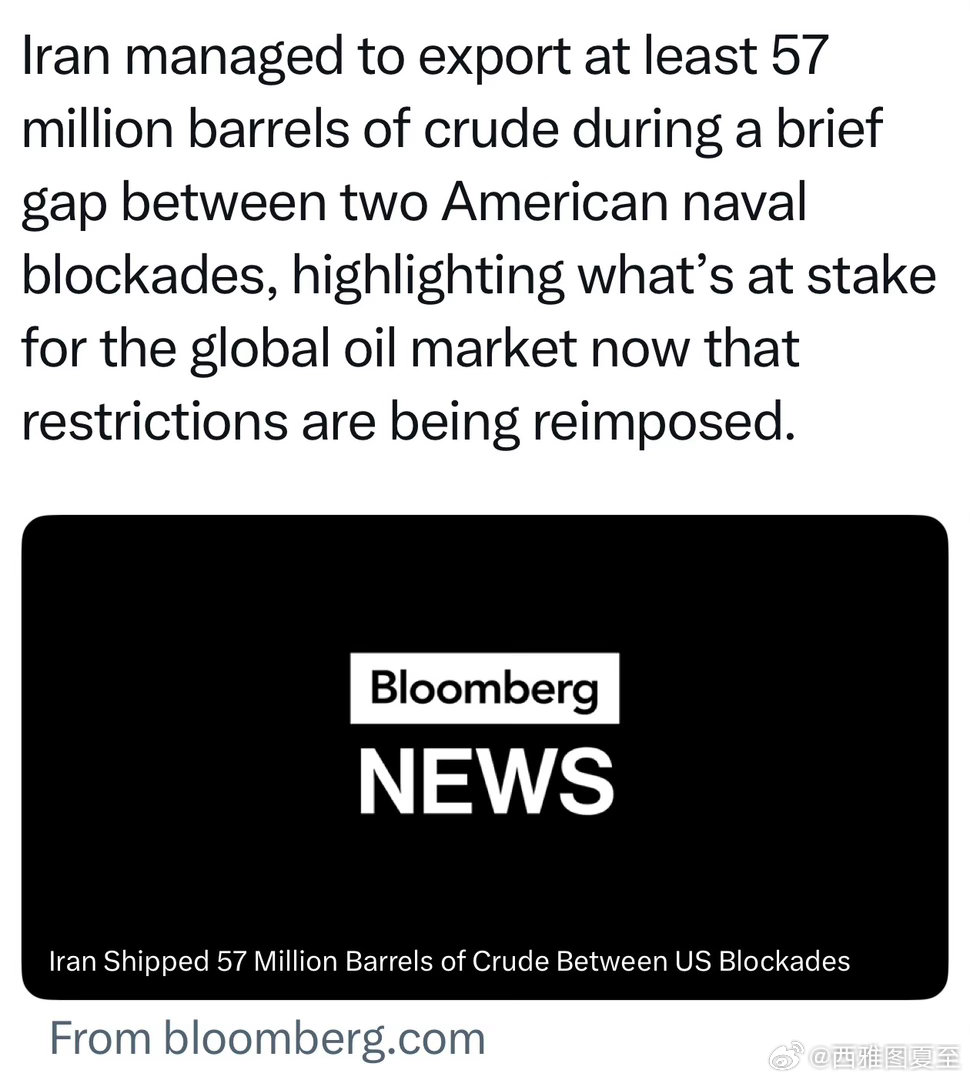Click 'million barrels of crude' text line
Screen dimensions: 970x1080
[x=452, y=129]
